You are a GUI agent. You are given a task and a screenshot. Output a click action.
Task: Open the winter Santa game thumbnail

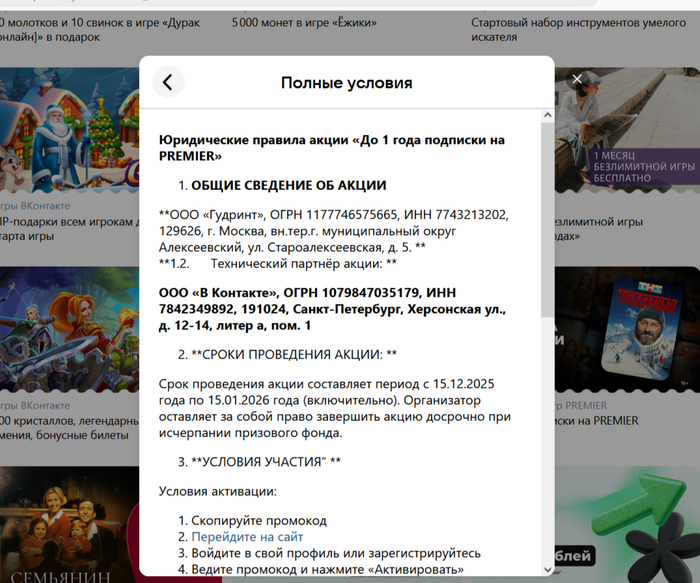click(70, 128)
